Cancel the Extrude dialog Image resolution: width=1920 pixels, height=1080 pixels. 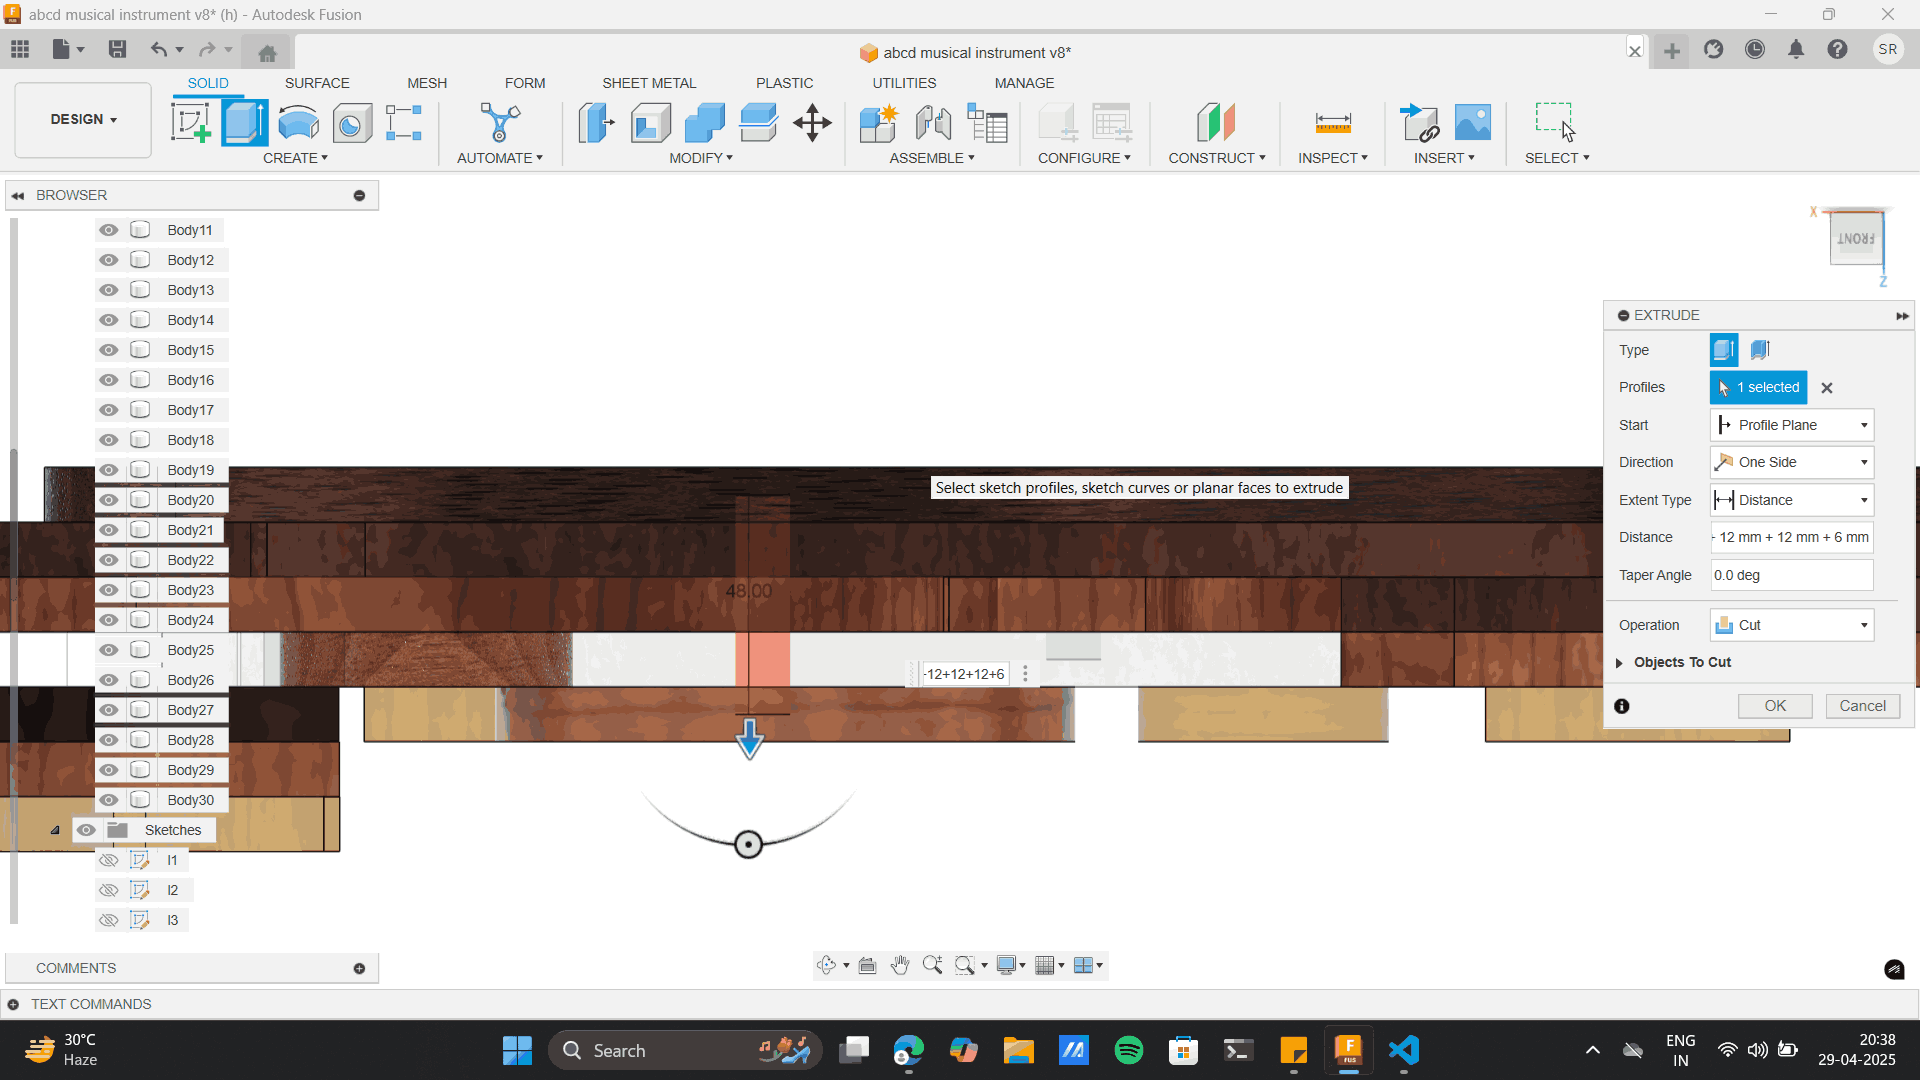[x=1862, y=706]
